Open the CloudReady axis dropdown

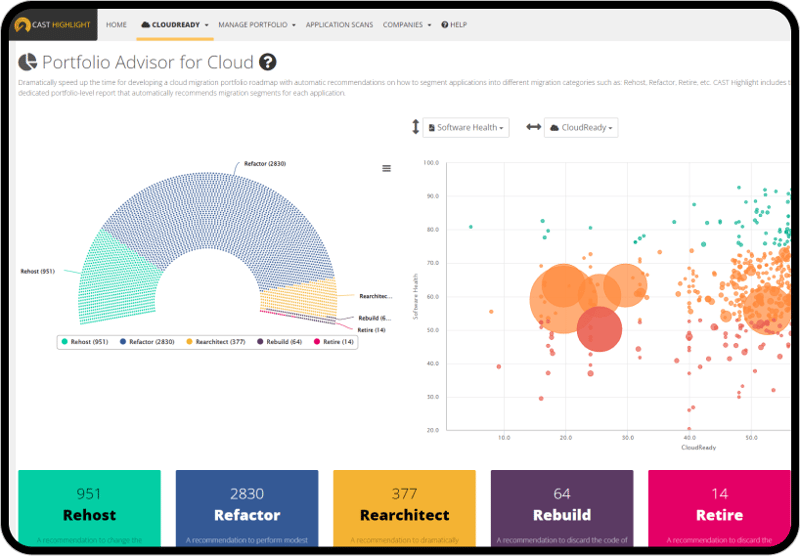(582, 128)
